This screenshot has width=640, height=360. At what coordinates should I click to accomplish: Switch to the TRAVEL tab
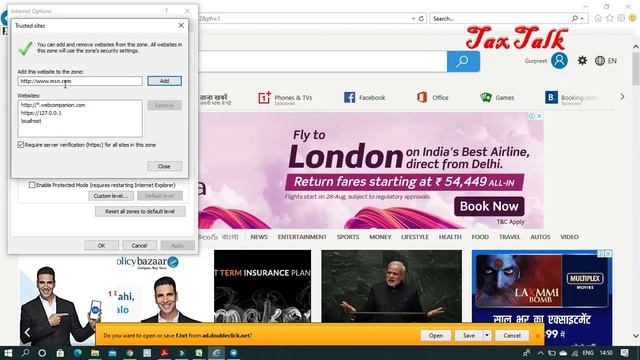509,237
